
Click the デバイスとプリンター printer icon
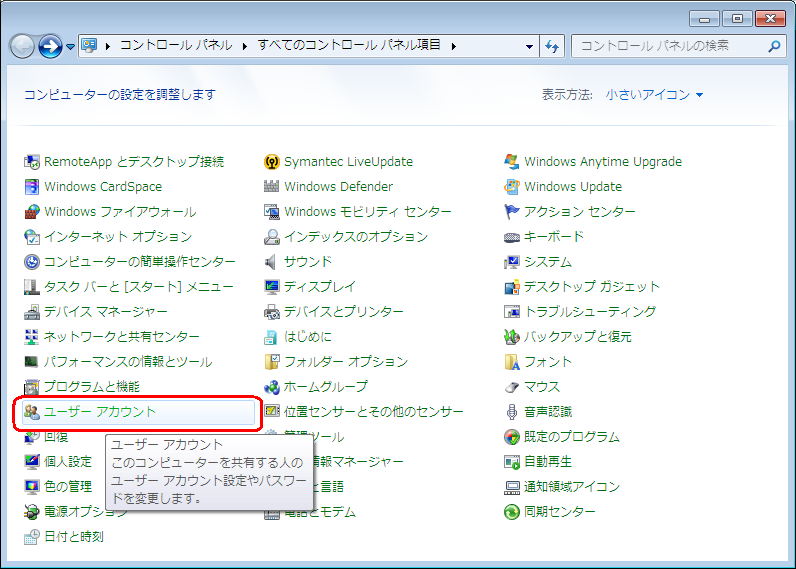pos(272,312)
